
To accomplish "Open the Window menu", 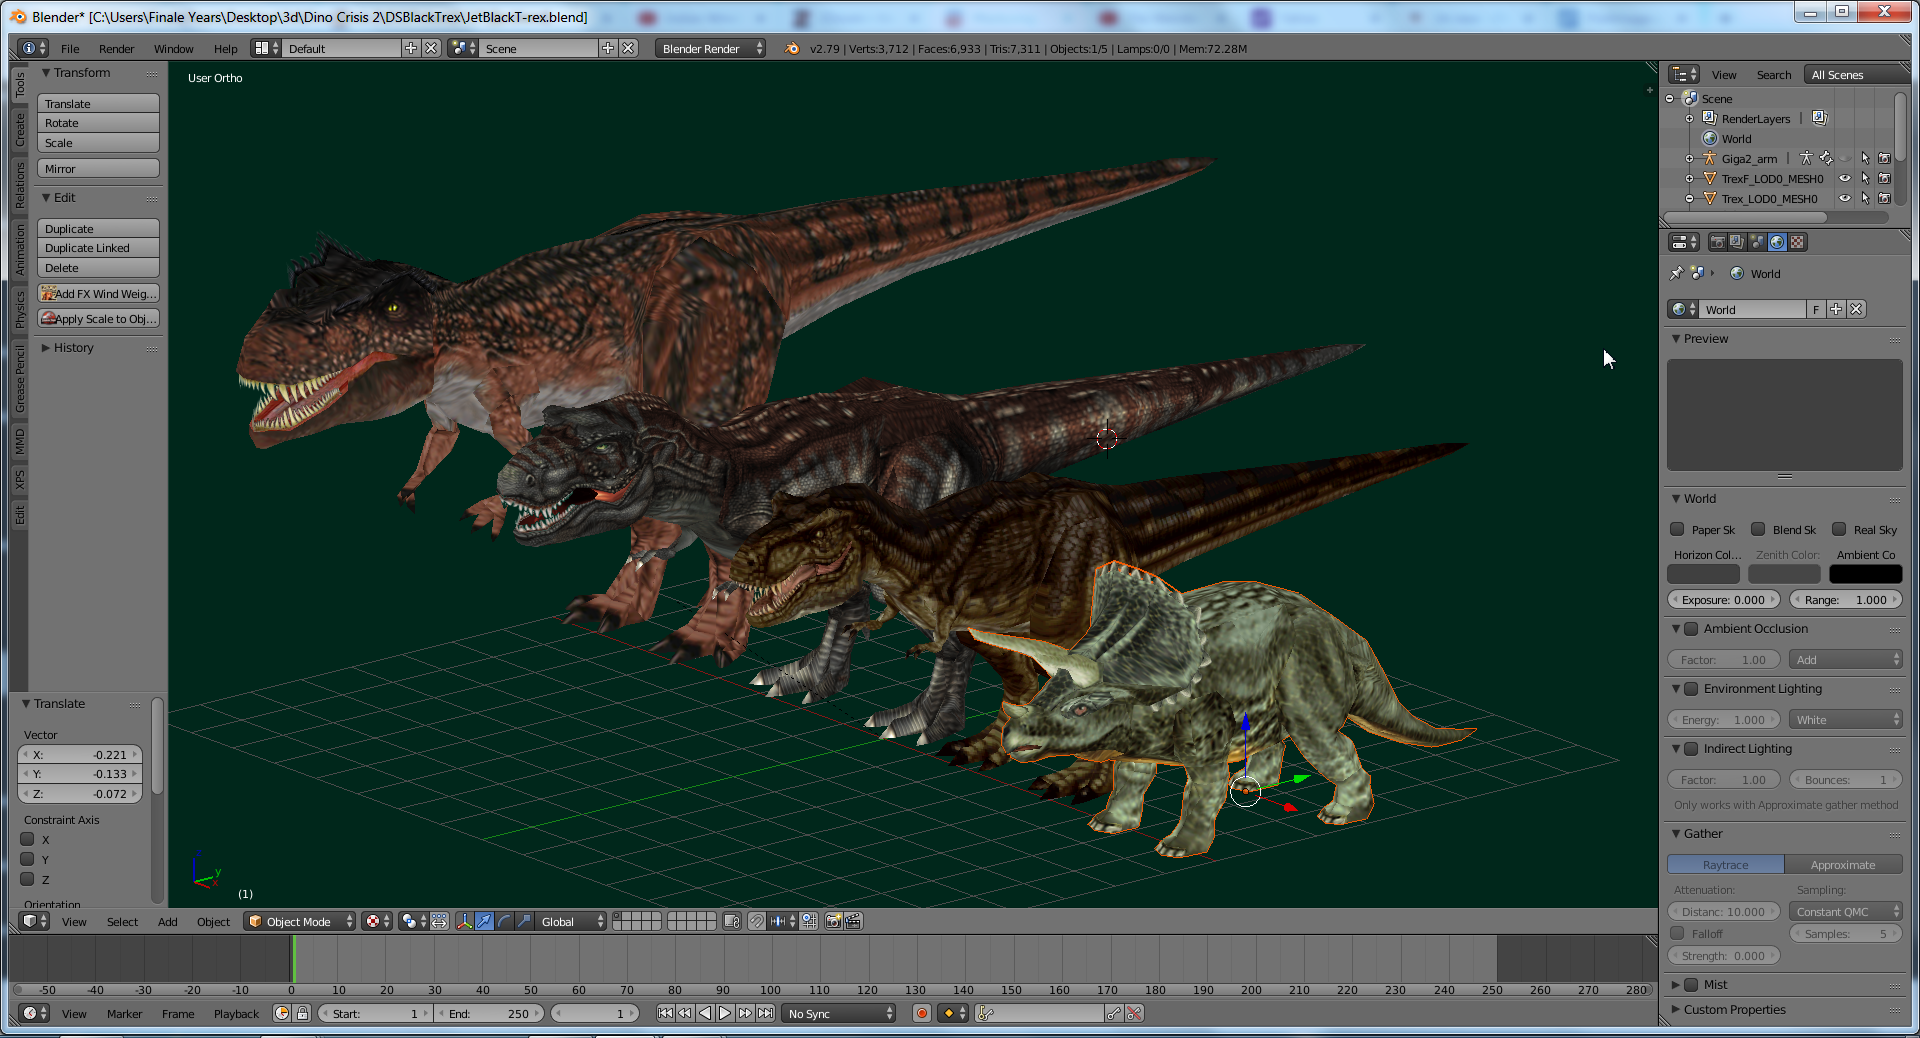I will pos(173,48).
